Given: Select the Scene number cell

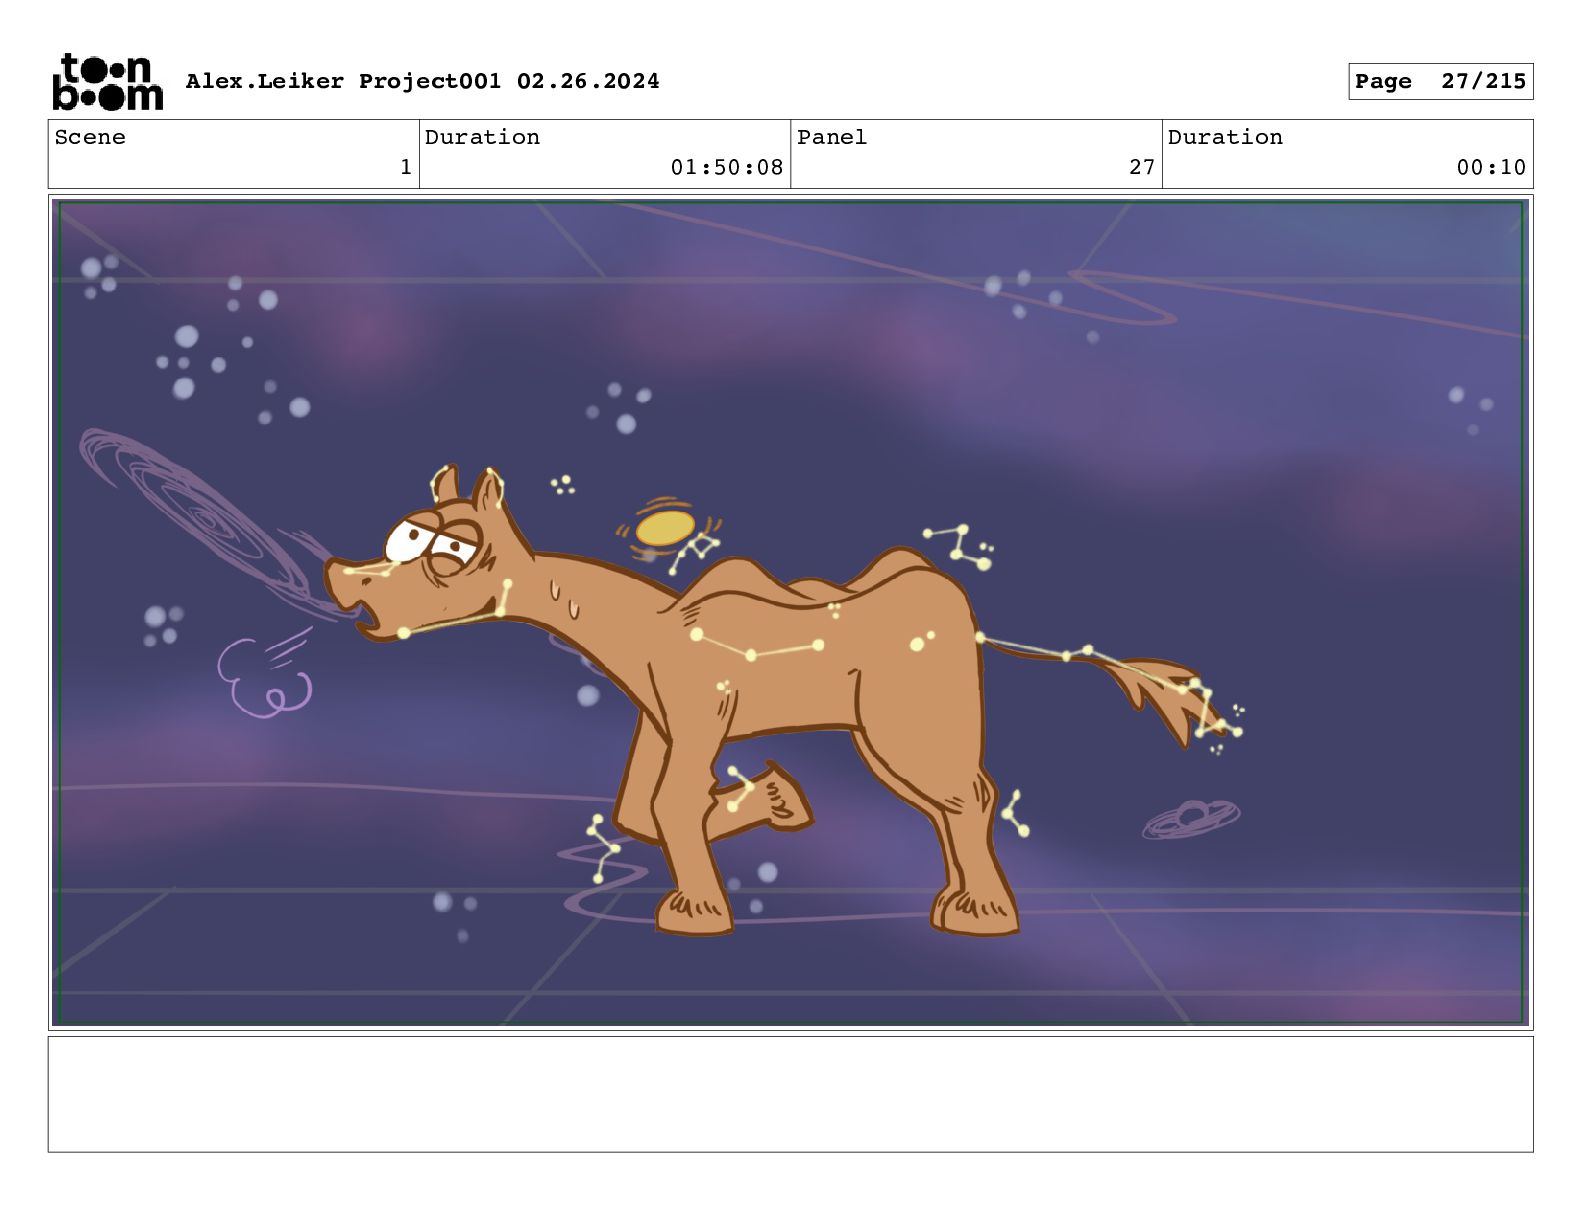Looking at the screenshot, I should click(234, 153).
